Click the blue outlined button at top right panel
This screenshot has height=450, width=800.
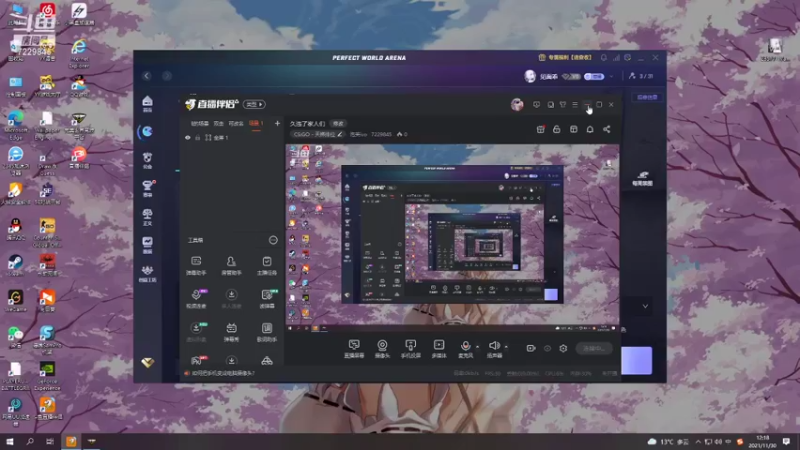click(x=647, y=97)
